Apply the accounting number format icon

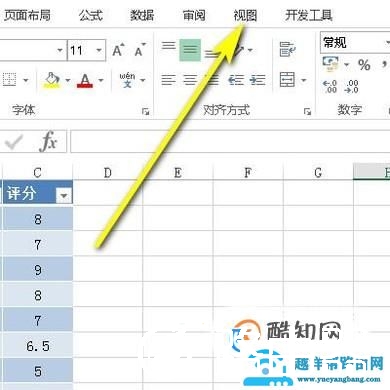pyautogui.click(x=330, y=64)
